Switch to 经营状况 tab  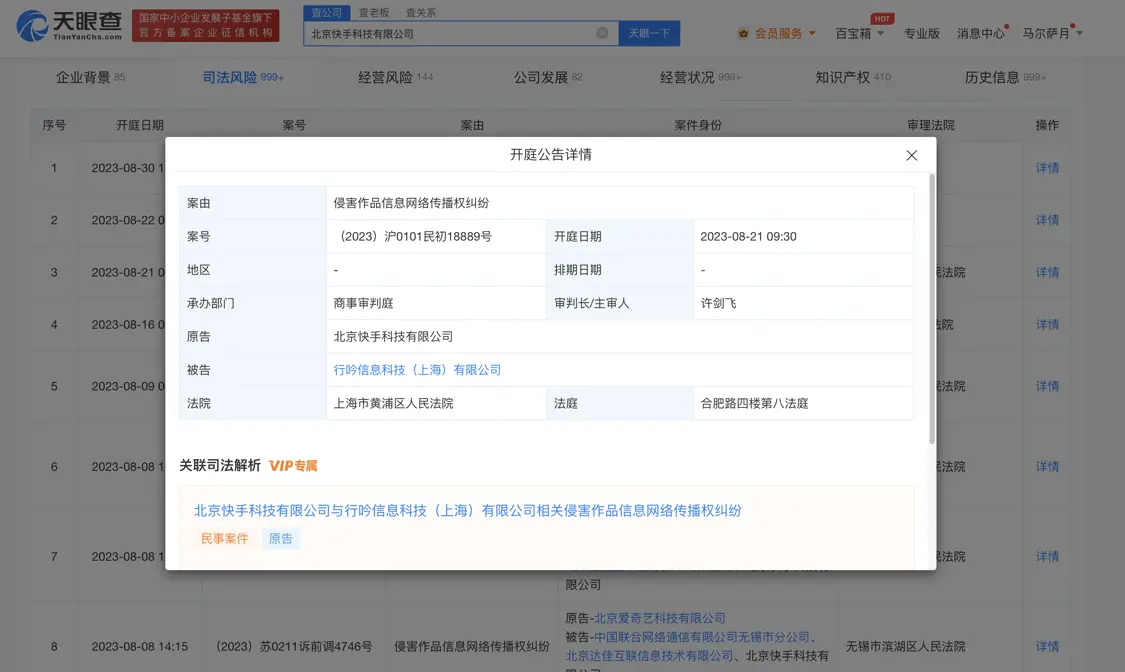coord(700,77)
